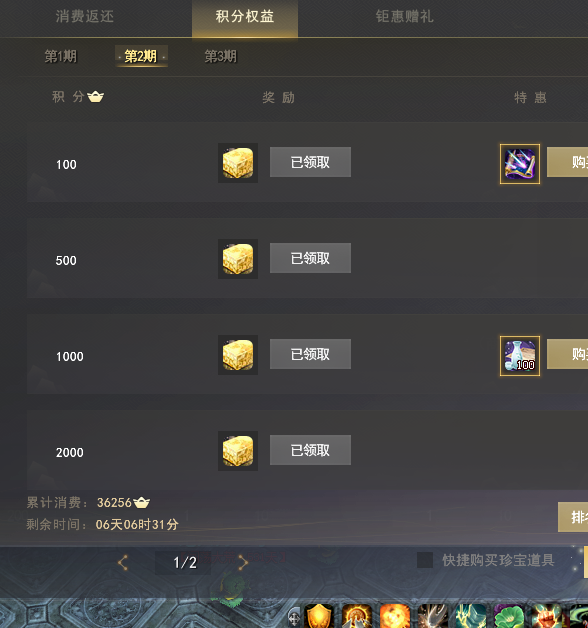Go to previous page with left arrow
588x628 pixels.
pyautogui.click(x=123, y=563)
